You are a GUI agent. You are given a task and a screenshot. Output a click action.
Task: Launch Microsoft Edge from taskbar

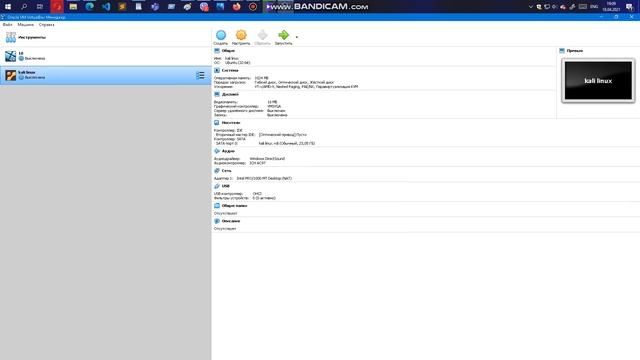tap(89, 7)
